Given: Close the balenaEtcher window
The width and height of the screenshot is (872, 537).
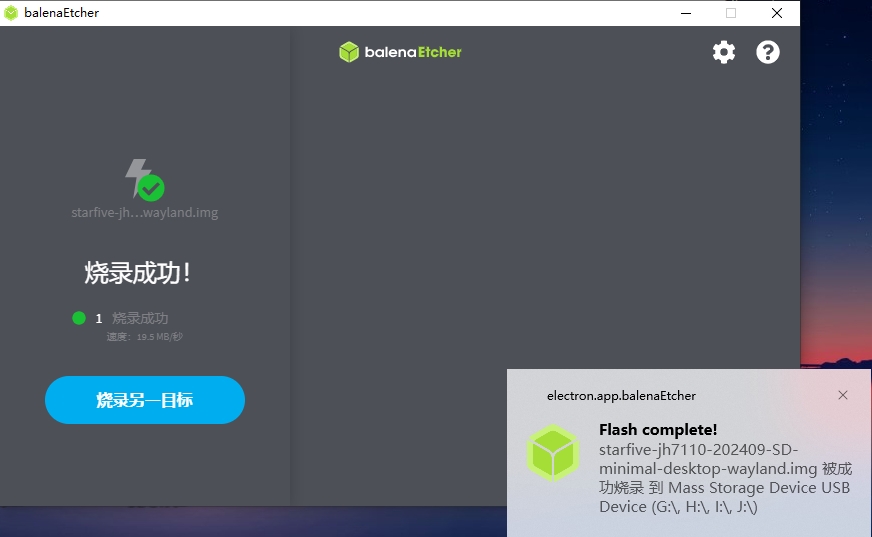Looking at the screenshot, I should [x=777, y=13].
